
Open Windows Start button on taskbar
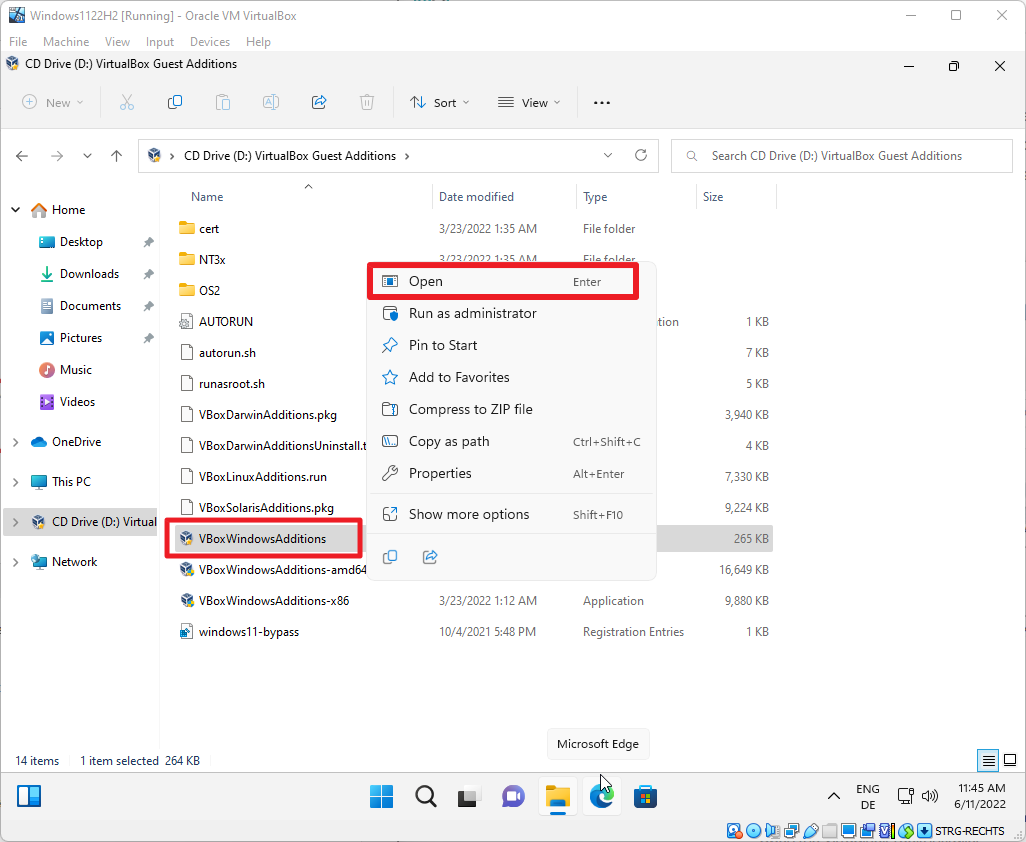click(381, 796)
